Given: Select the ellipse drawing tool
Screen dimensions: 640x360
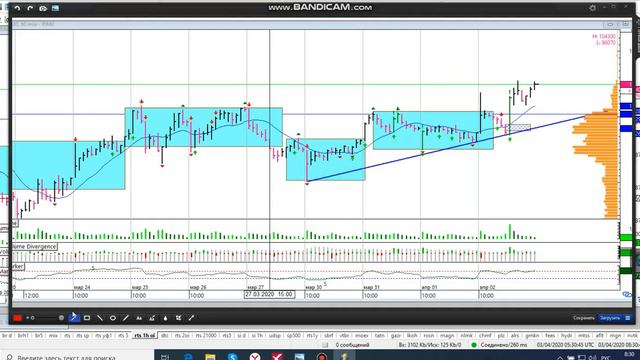Looking at the screenshot, I should pyautogui.click(x=113, y=318).
